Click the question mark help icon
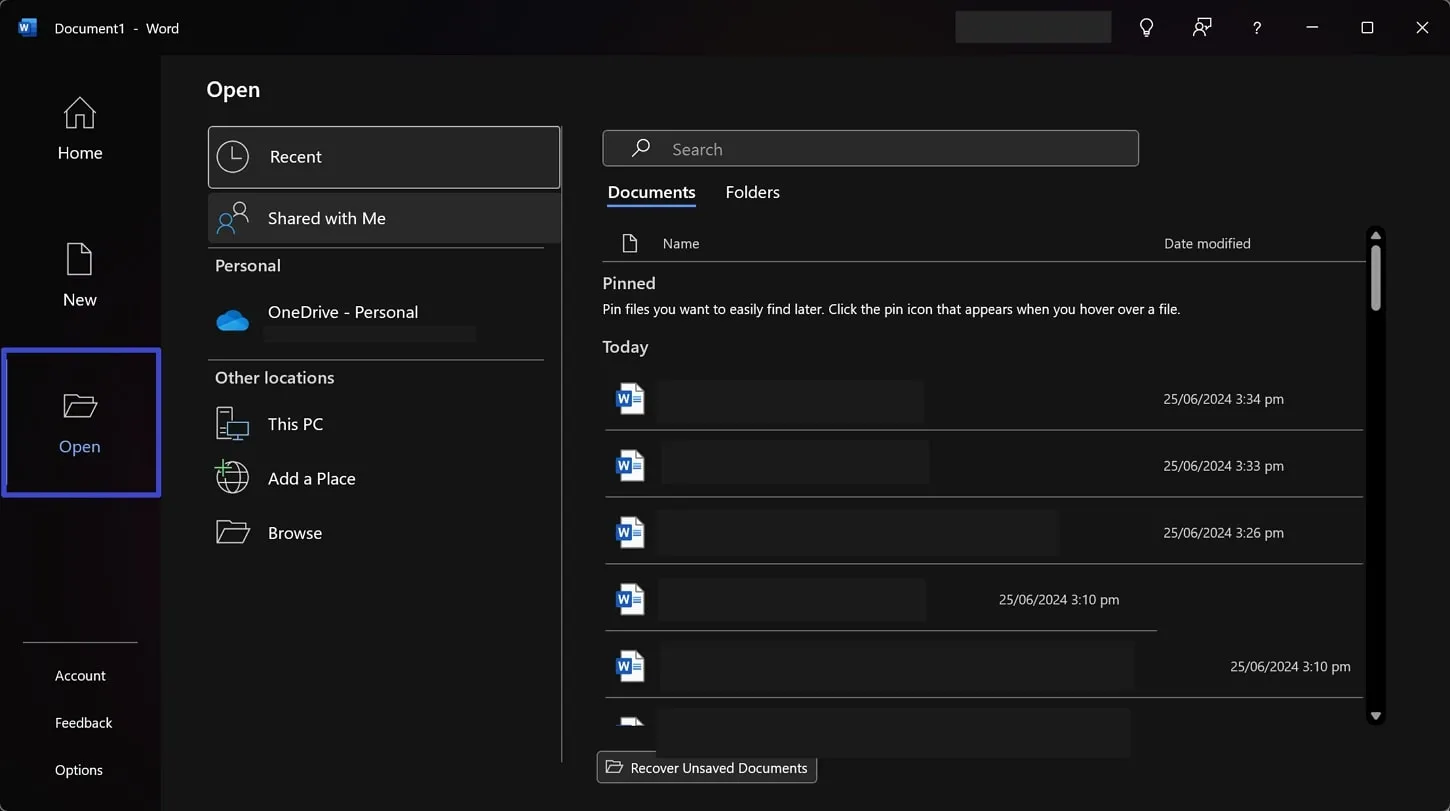The height and width of the screenshot is (811, 1450). point(1257,28)
